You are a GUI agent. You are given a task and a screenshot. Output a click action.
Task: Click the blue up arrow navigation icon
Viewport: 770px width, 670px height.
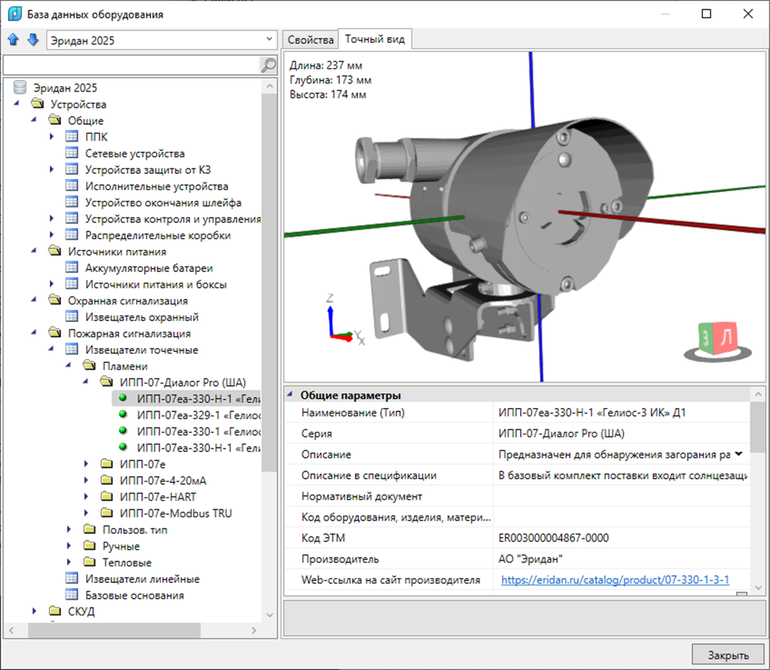[13, 40]
